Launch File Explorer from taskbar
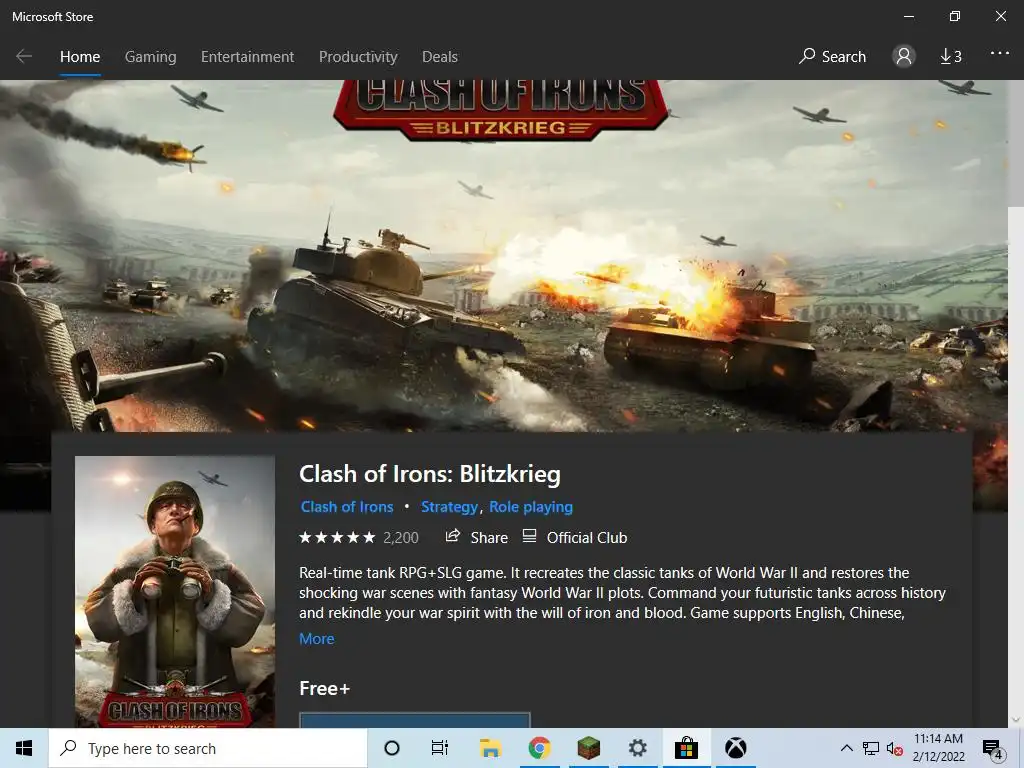 click(490, 748)
